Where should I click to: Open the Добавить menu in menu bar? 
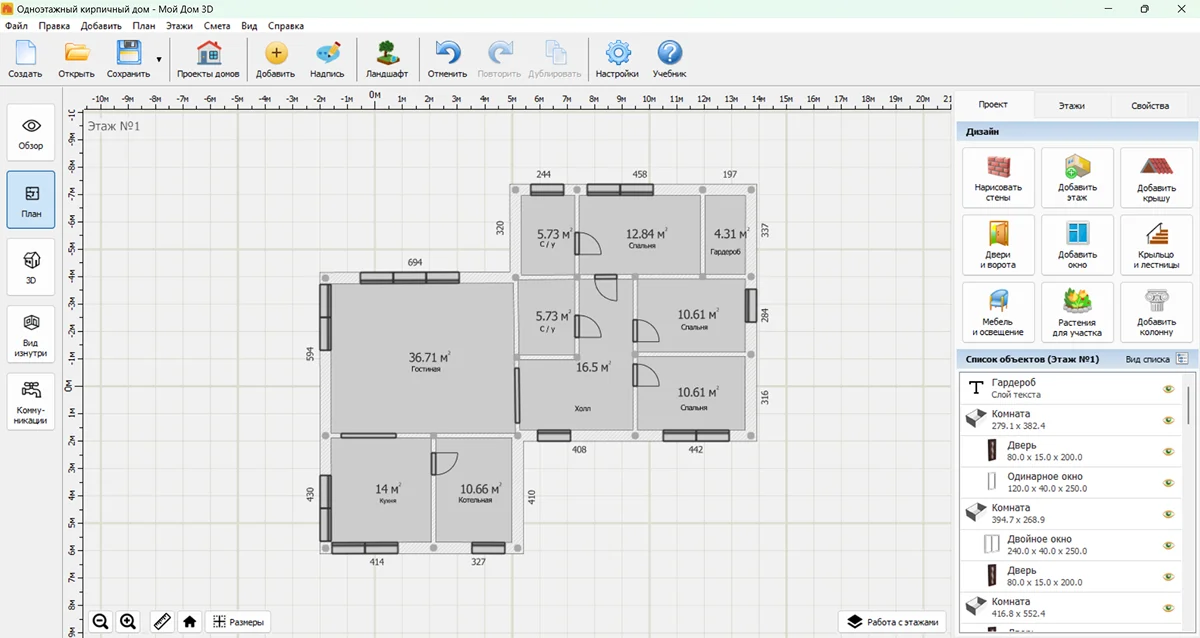pyautogui.click(x=101, y=26)
